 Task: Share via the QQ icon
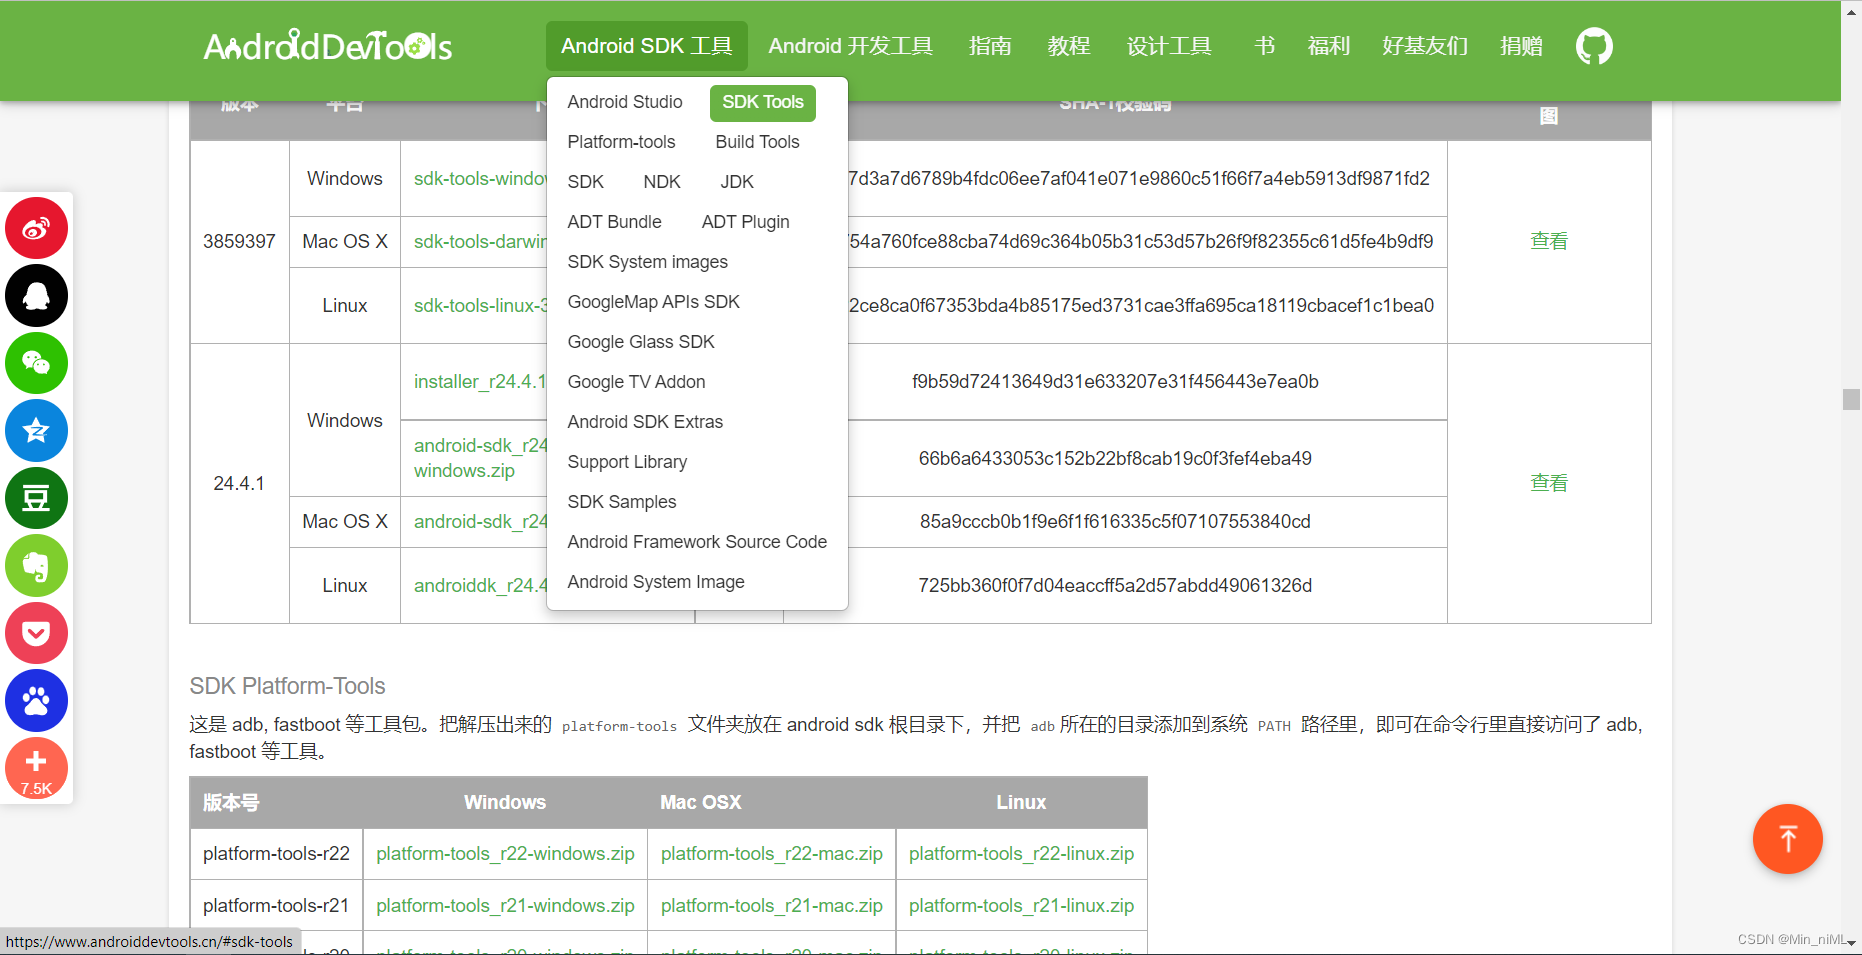(x=36, y=296)
